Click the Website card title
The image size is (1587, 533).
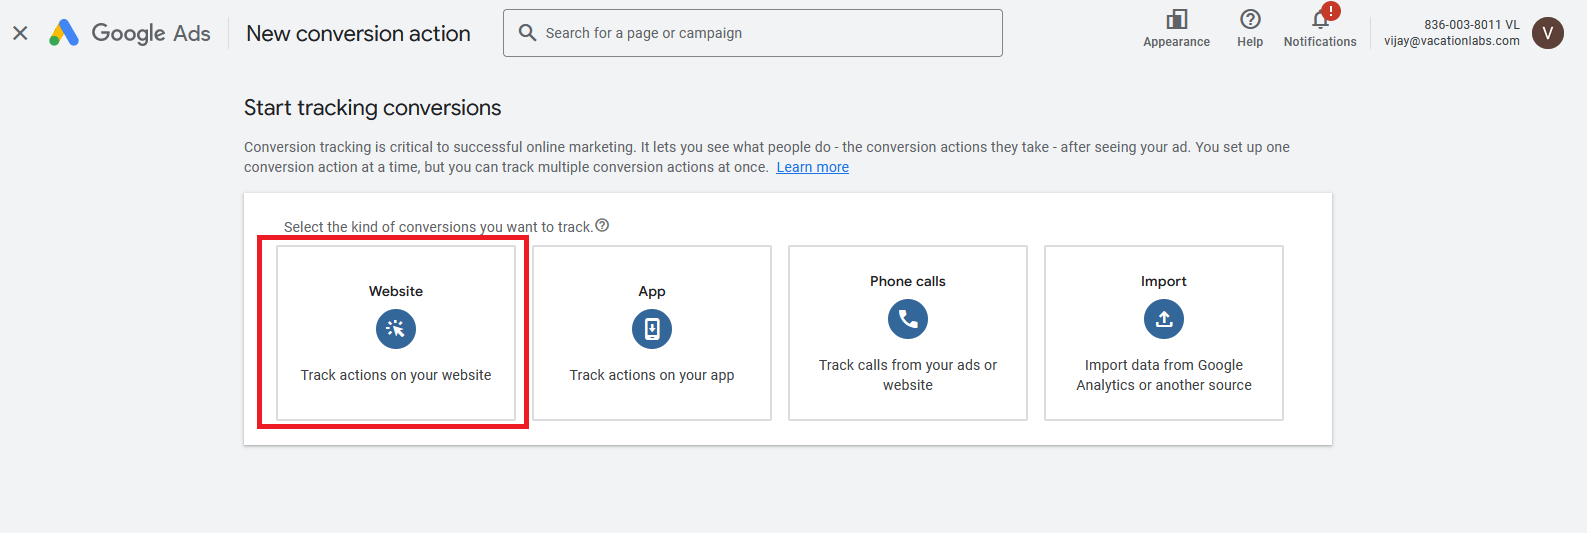click(x=396, y=291)
